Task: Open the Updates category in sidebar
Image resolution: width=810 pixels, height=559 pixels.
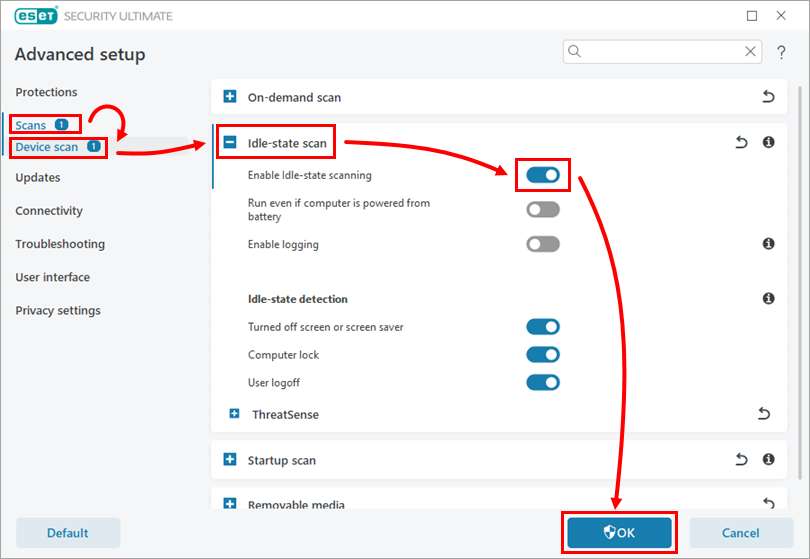Action: (x=38, y=178)
